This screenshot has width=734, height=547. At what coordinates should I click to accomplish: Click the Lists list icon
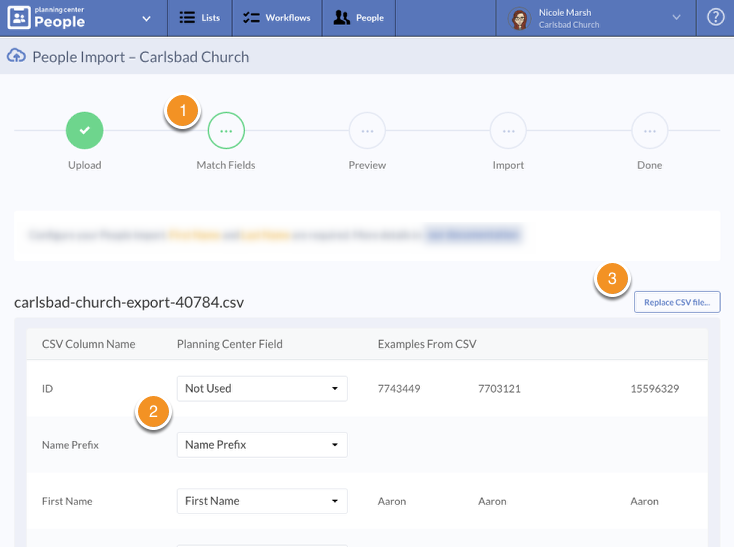tap(187, 18)
